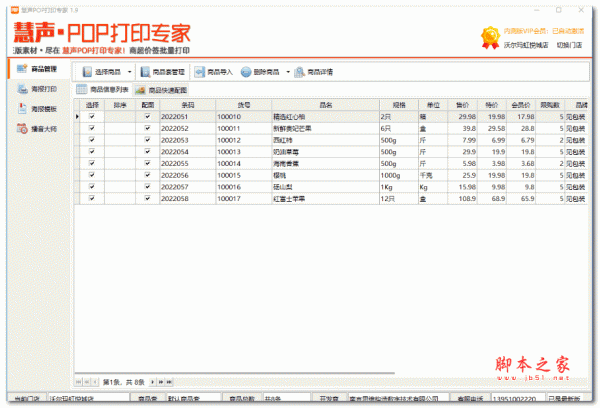Uncheck 选择 checkbox for barcode 2022051
This screenshot has width=600, height=408.
(92, 116)
